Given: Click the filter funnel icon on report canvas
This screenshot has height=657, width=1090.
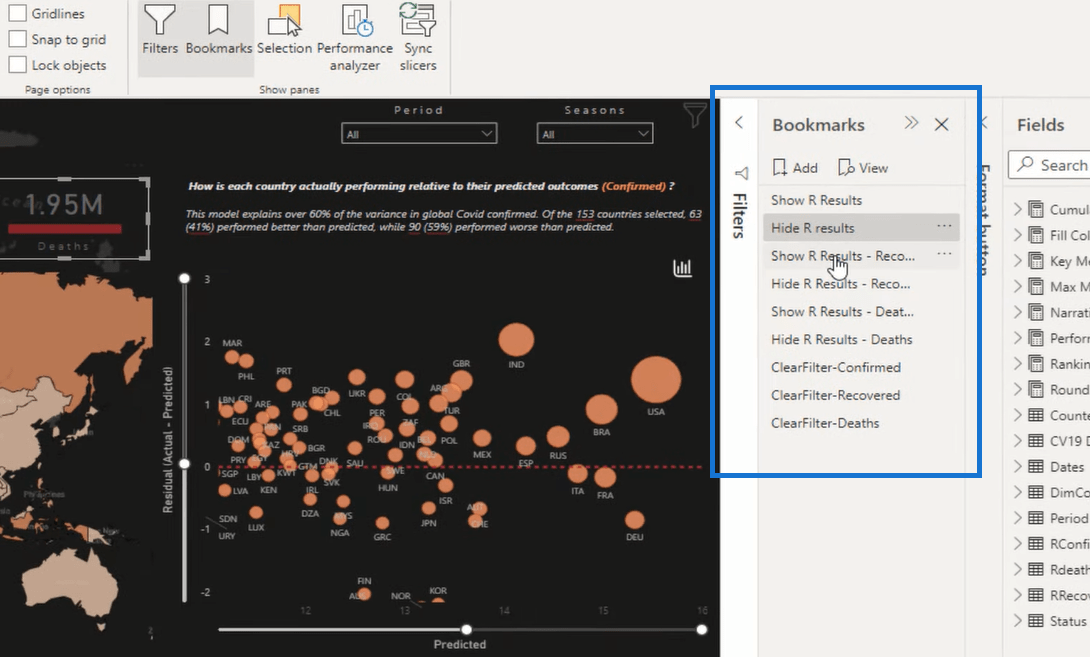Looking at the screenshot, I should pos(694,115).
